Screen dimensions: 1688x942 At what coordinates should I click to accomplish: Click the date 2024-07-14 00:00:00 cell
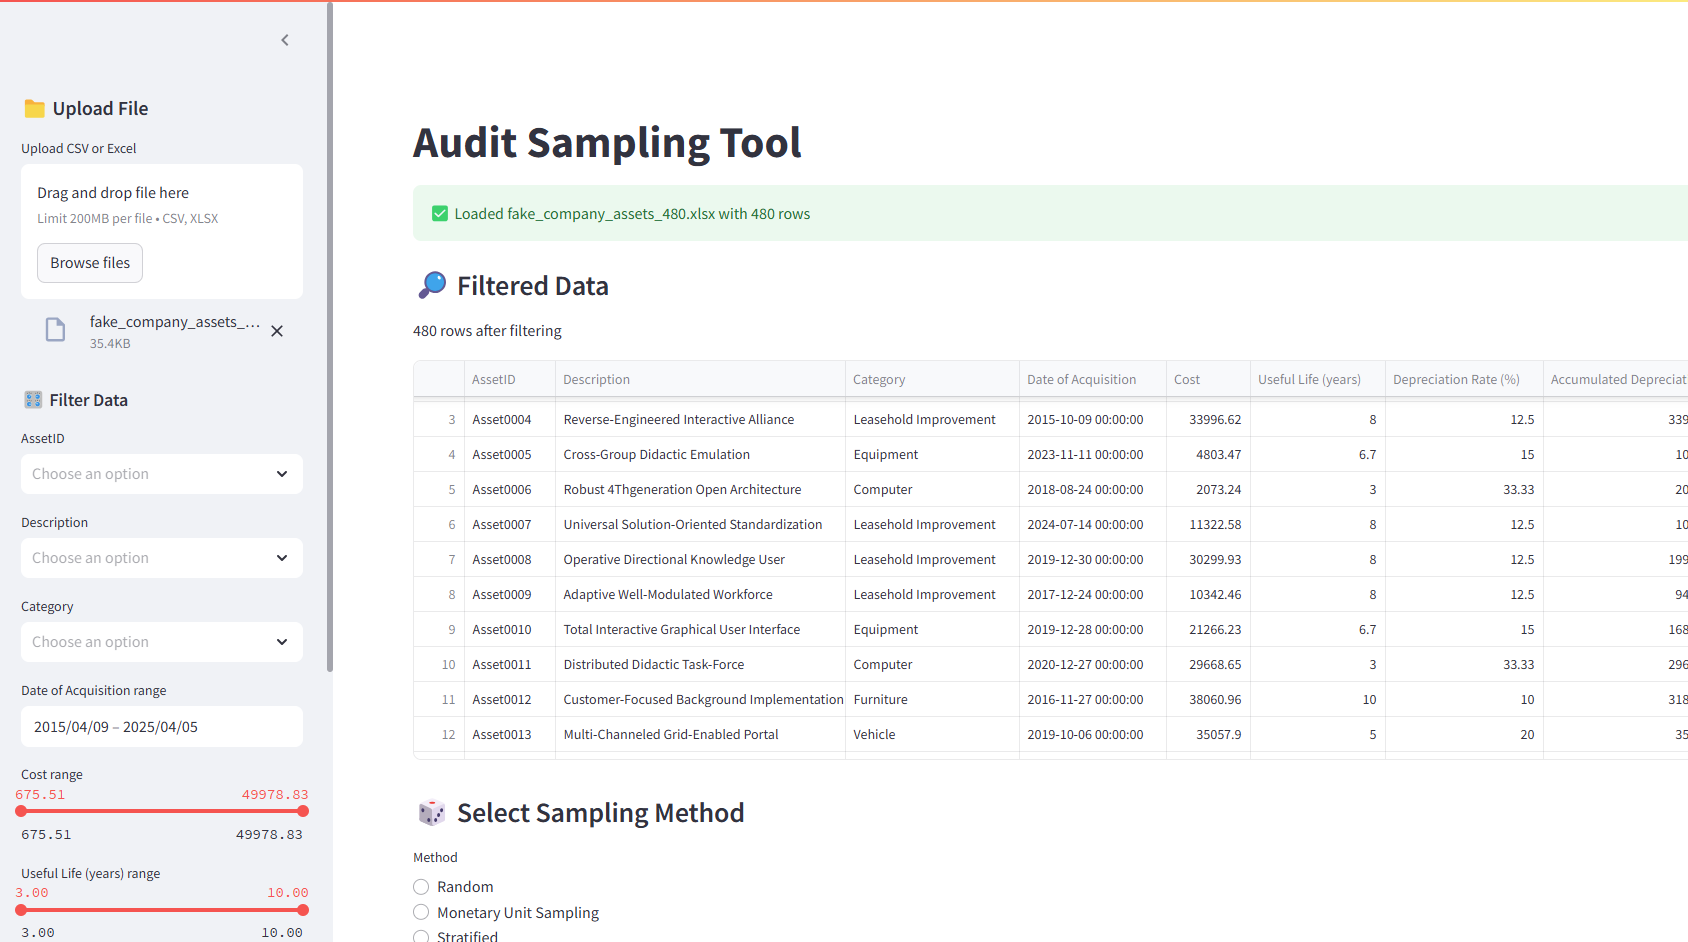1093,524
